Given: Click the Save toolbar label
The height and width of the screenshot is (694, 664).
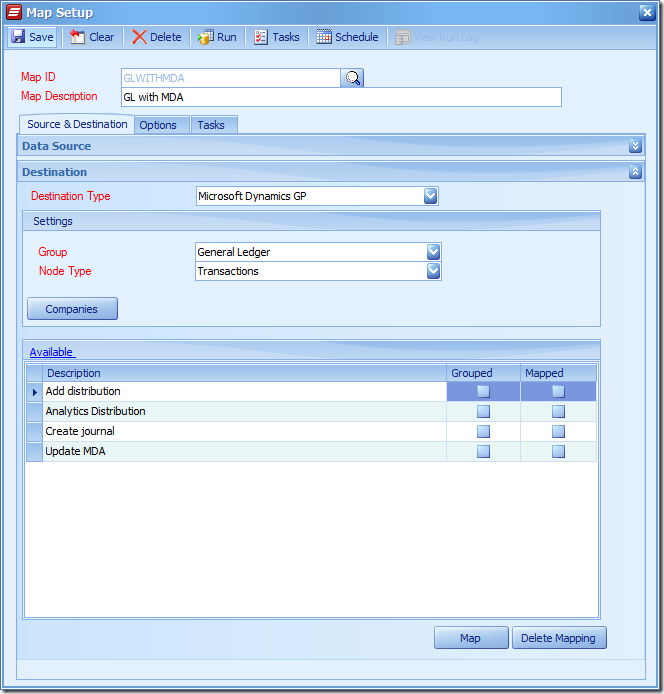Looking at the screenshot, I should [x=41, y=37].
